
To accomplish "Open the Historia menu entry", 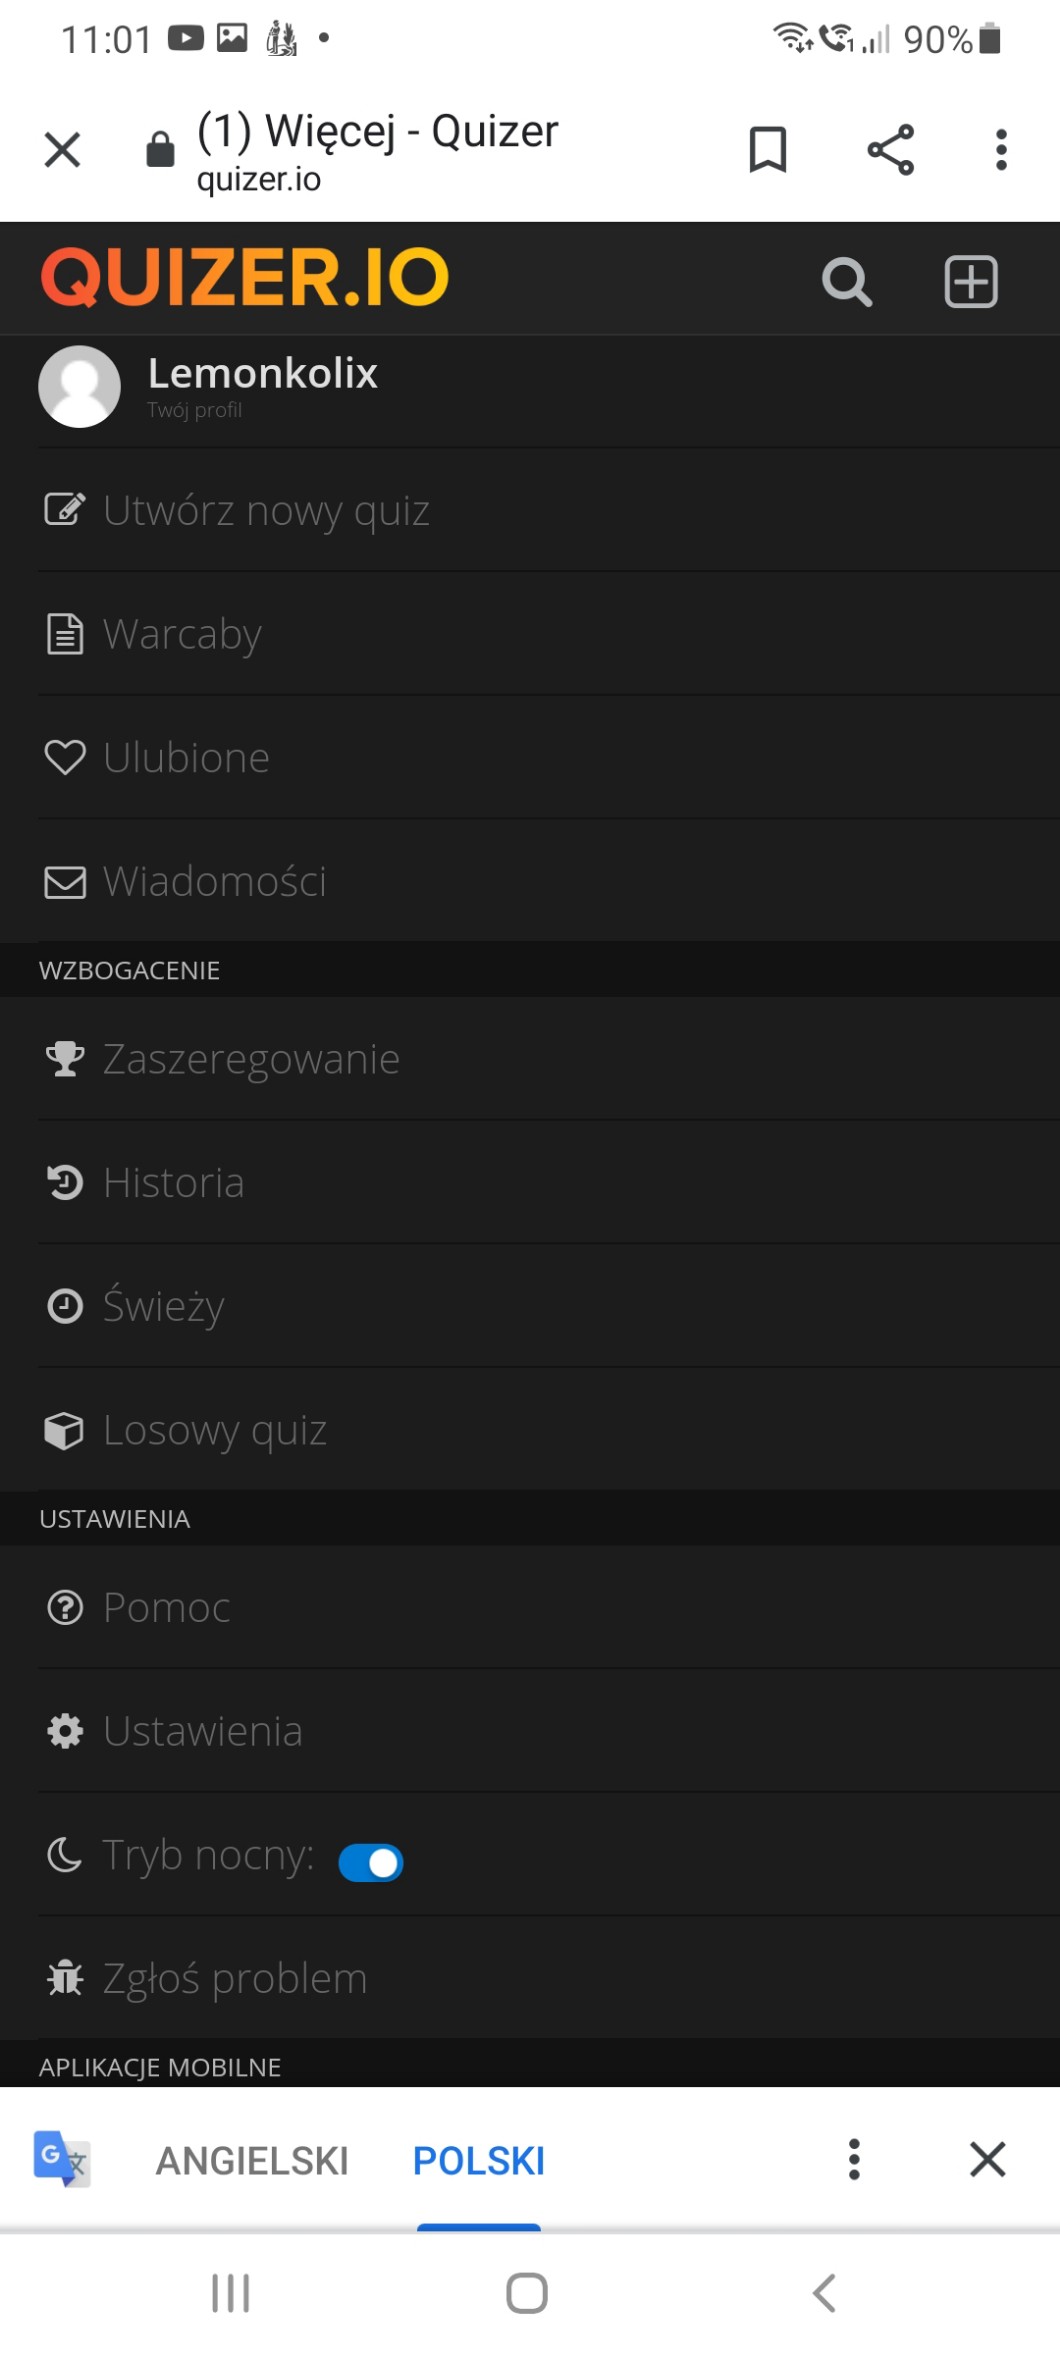I will tap(173, 1183).
